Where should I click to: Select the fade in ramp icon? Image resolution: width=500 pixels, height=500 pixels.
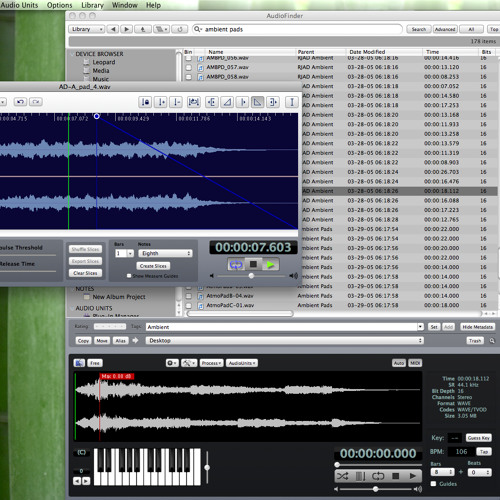[x=227, y=102]
